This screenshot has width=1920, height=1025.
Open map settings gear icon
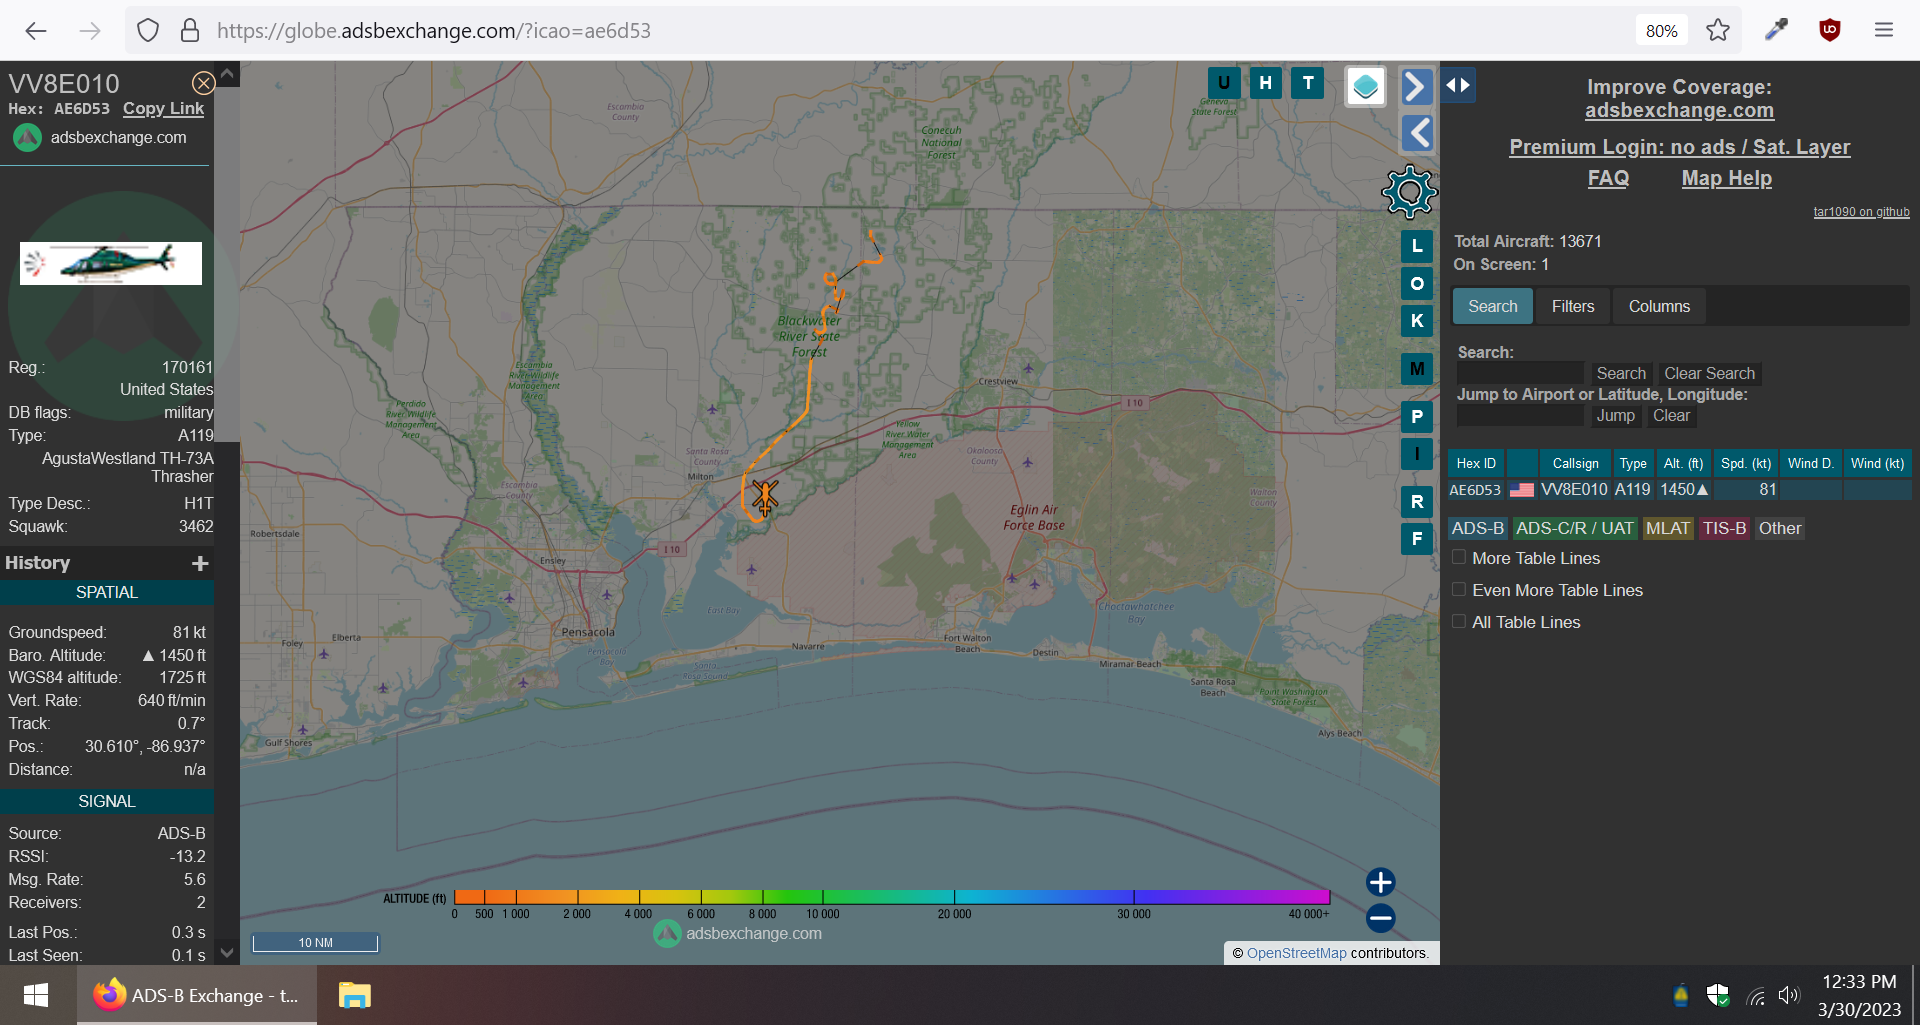(x=1409, y=192)
